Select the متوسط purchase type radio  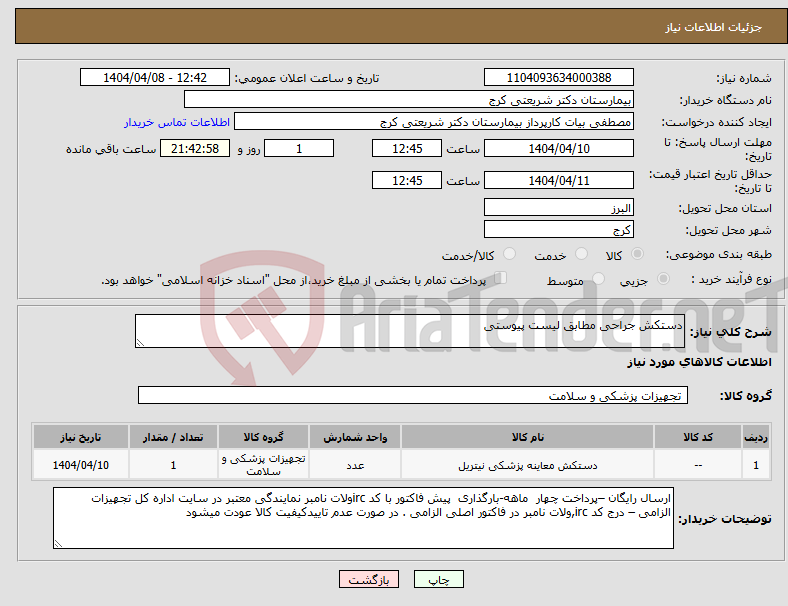pyautogui.click(x=598, y=278)
